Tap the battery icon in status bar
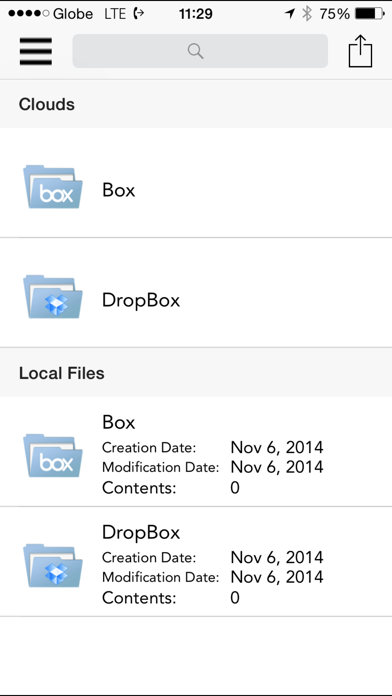Viewport: 392px width, 696px height. coord(370,14)
